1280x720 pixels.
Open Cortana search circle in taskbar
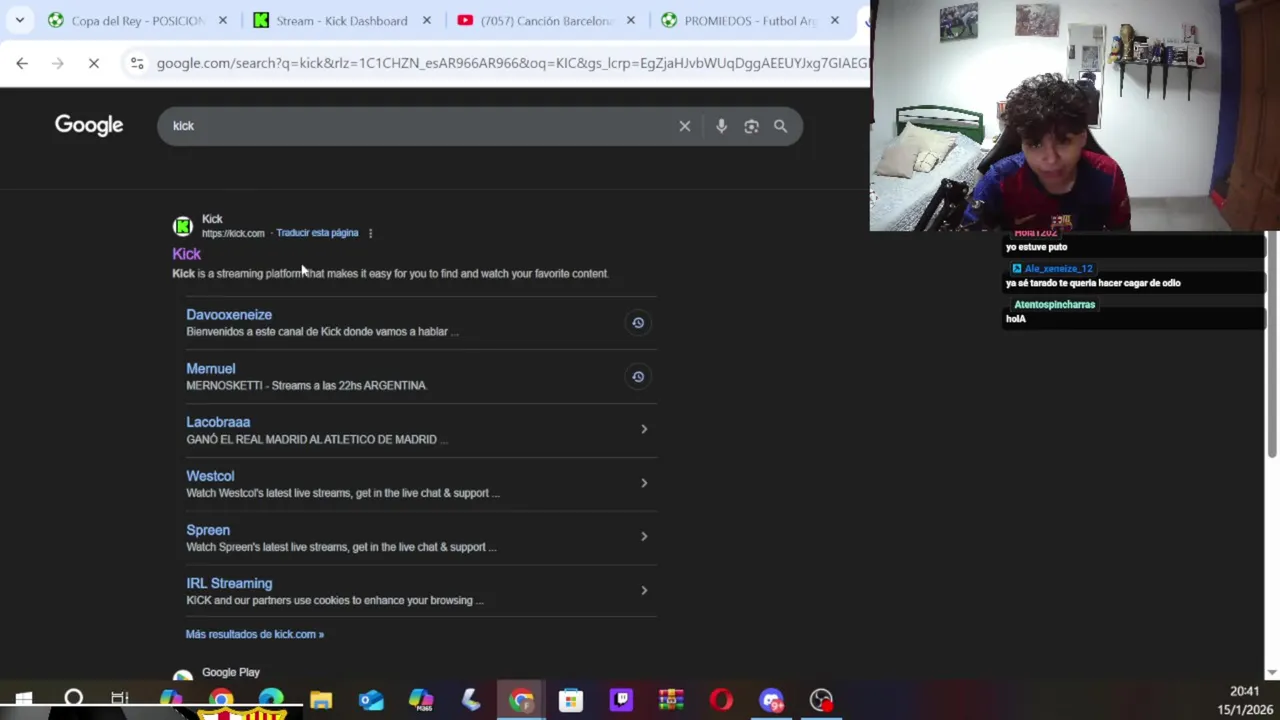73,699
